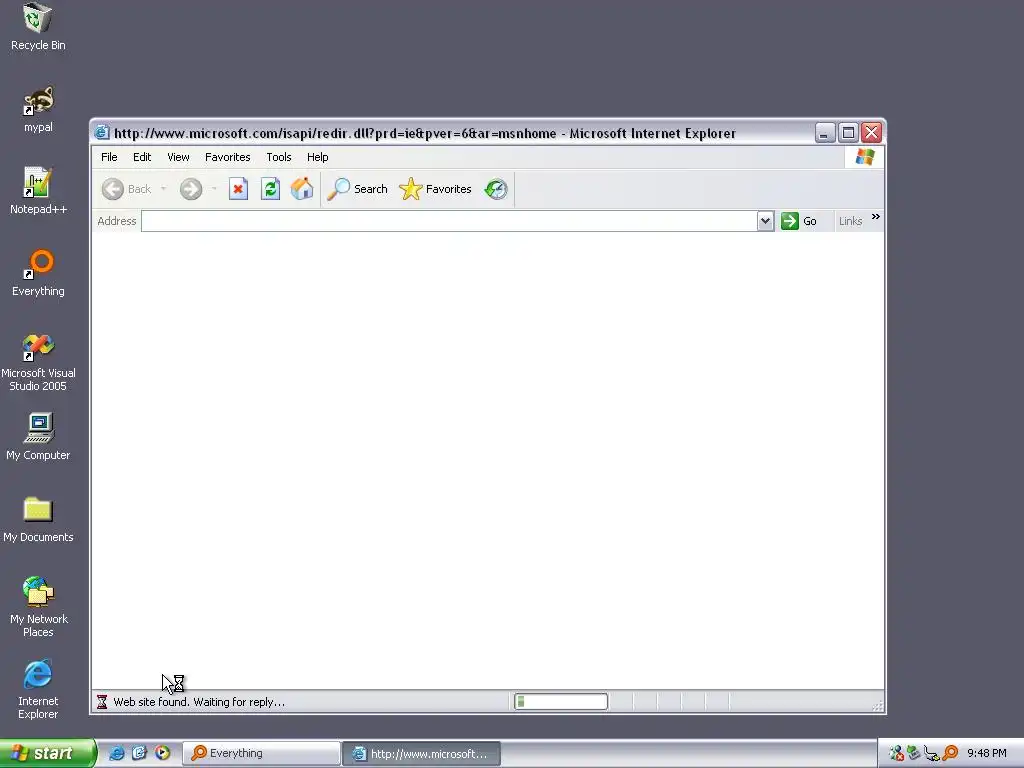This screenshot has width=1024, height=768.
Task: Launch Windows Media Player from Quick Launch
Action: click(x=163, y=753)
